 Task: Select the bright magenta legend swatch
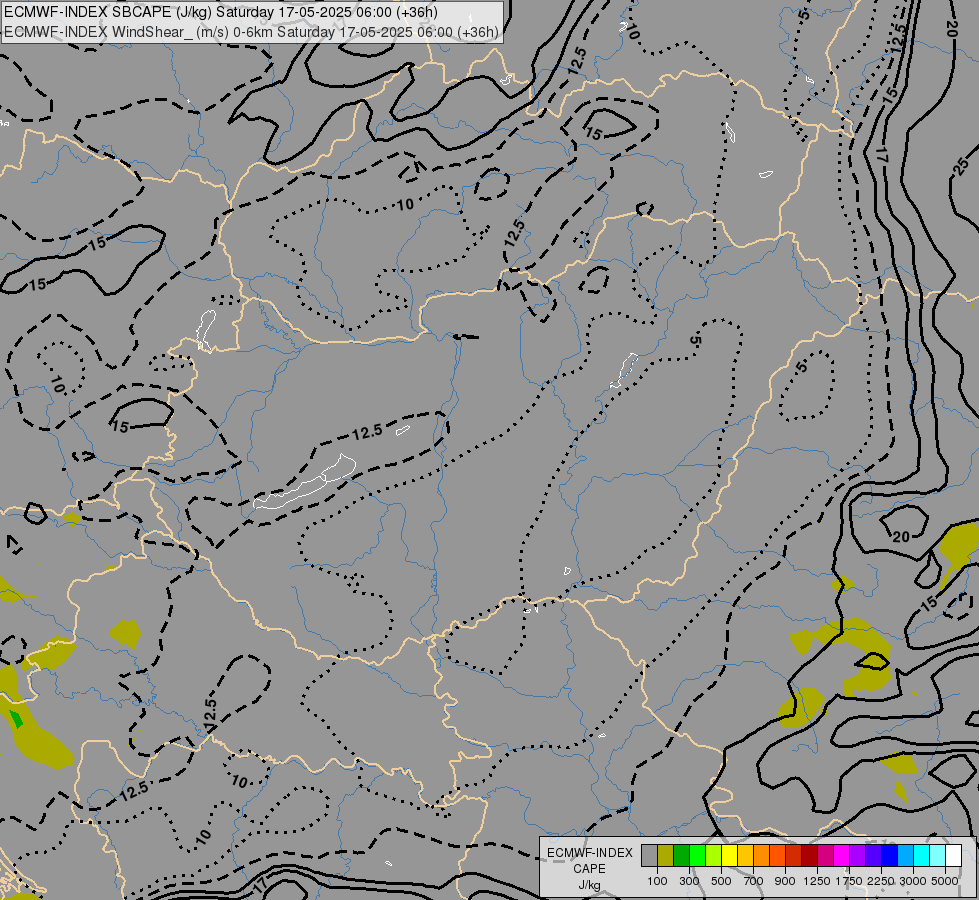click(x=842, y=855)
